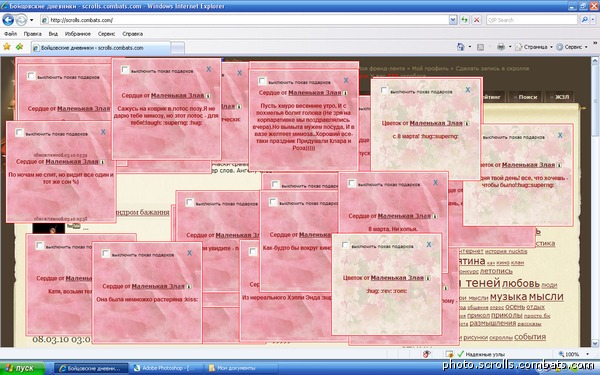
Task: Click the Add to Favorites star-plus icon
Action: click(19, 47)
